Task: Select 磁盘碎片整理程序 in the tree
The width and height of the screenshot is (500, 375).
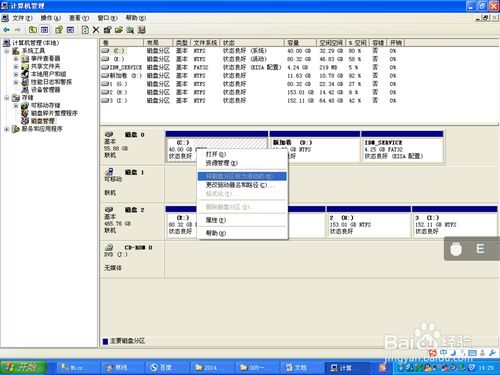Action: (54, 113)
